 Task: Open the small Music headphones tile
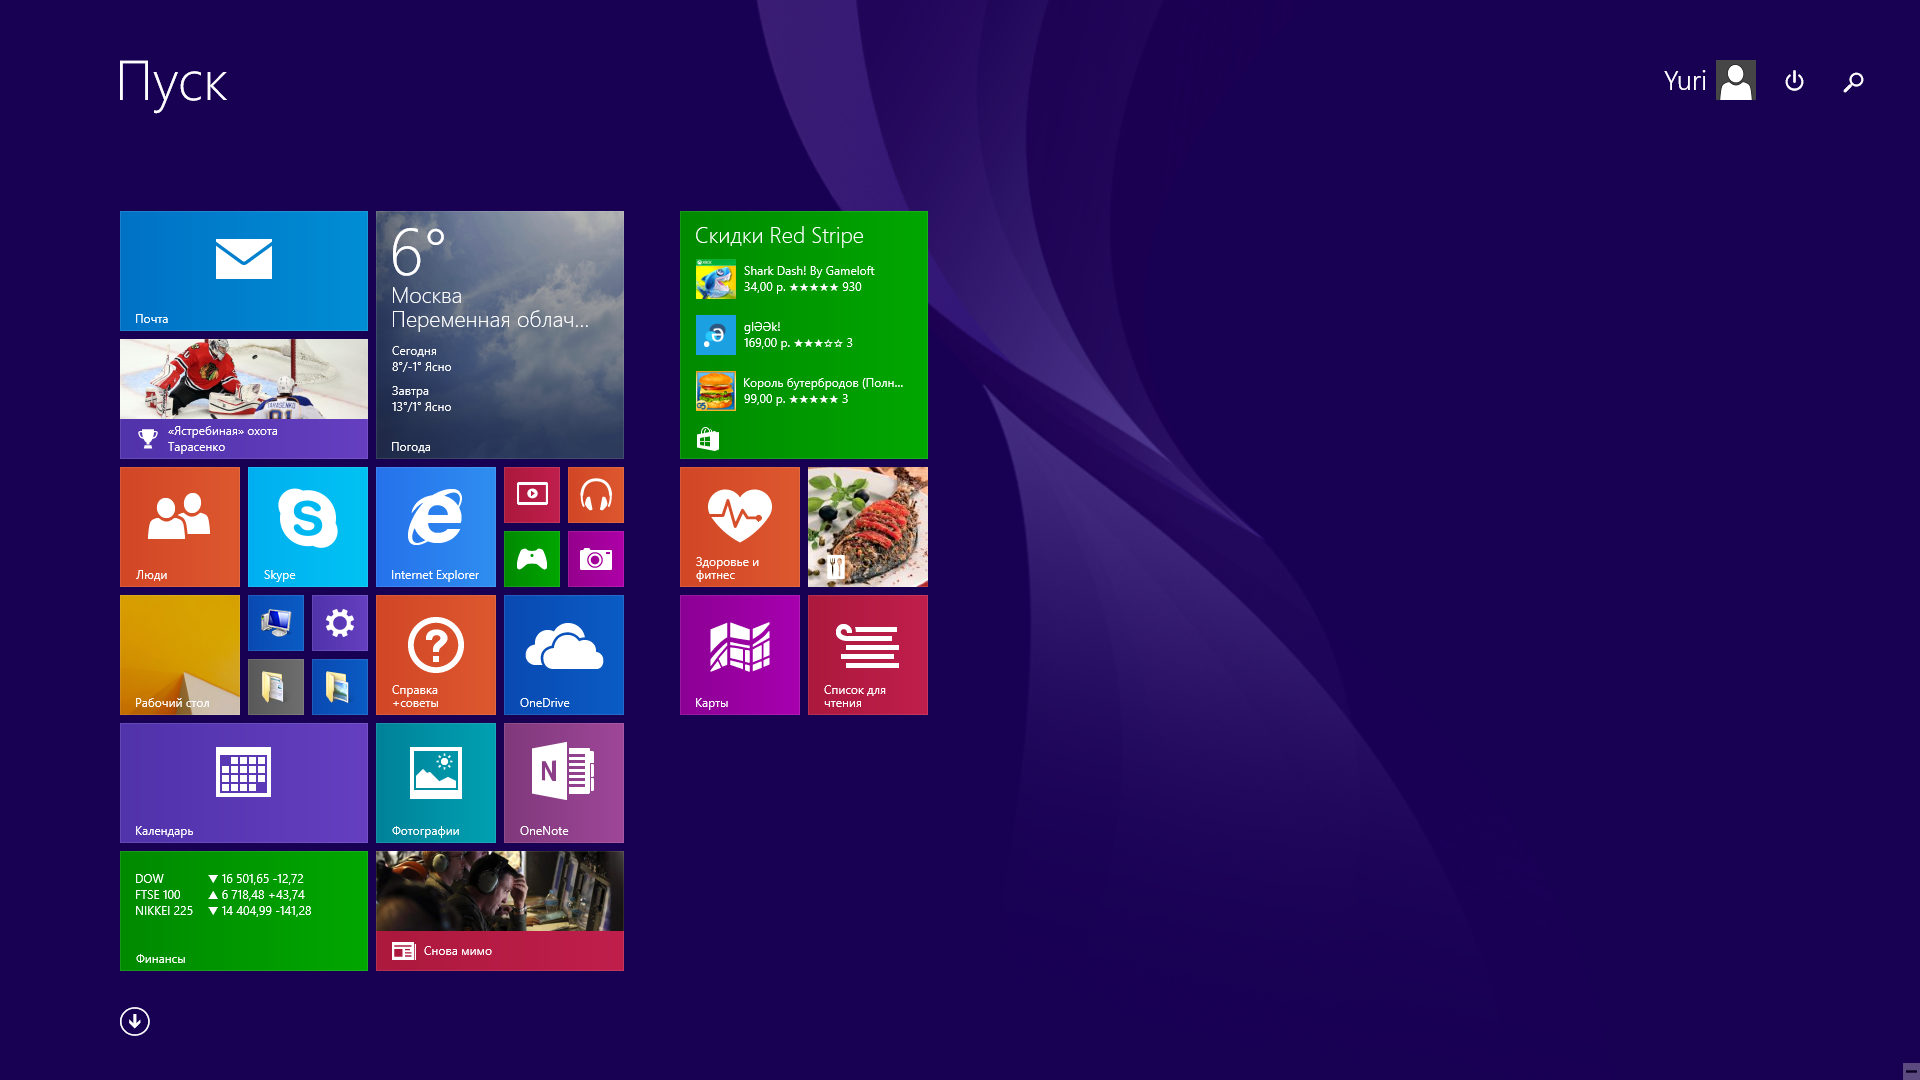[x=596, y=495]
